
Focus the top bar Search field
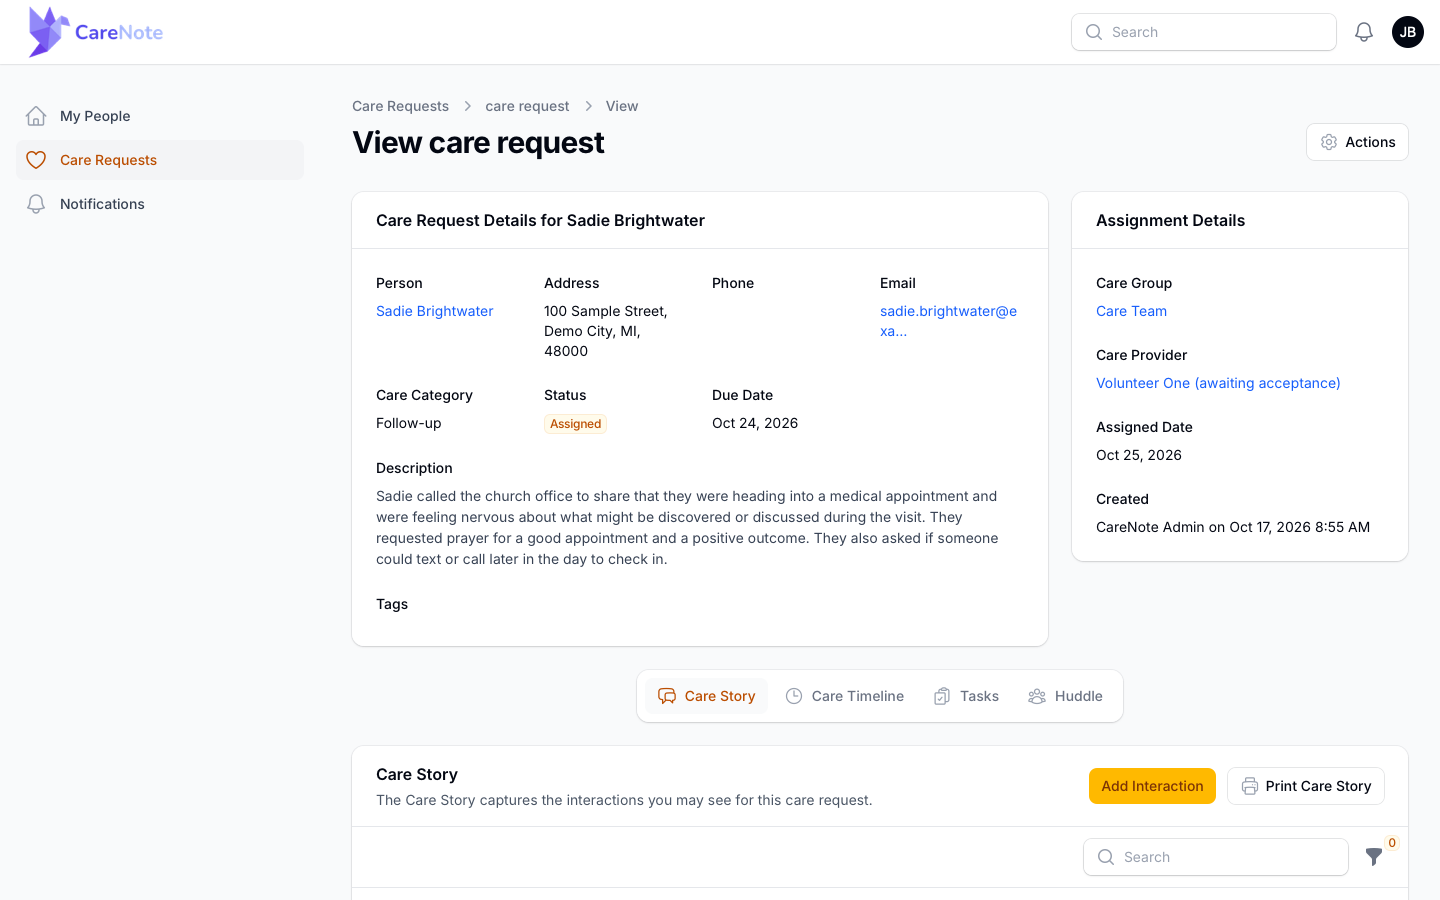point(1204,32)
